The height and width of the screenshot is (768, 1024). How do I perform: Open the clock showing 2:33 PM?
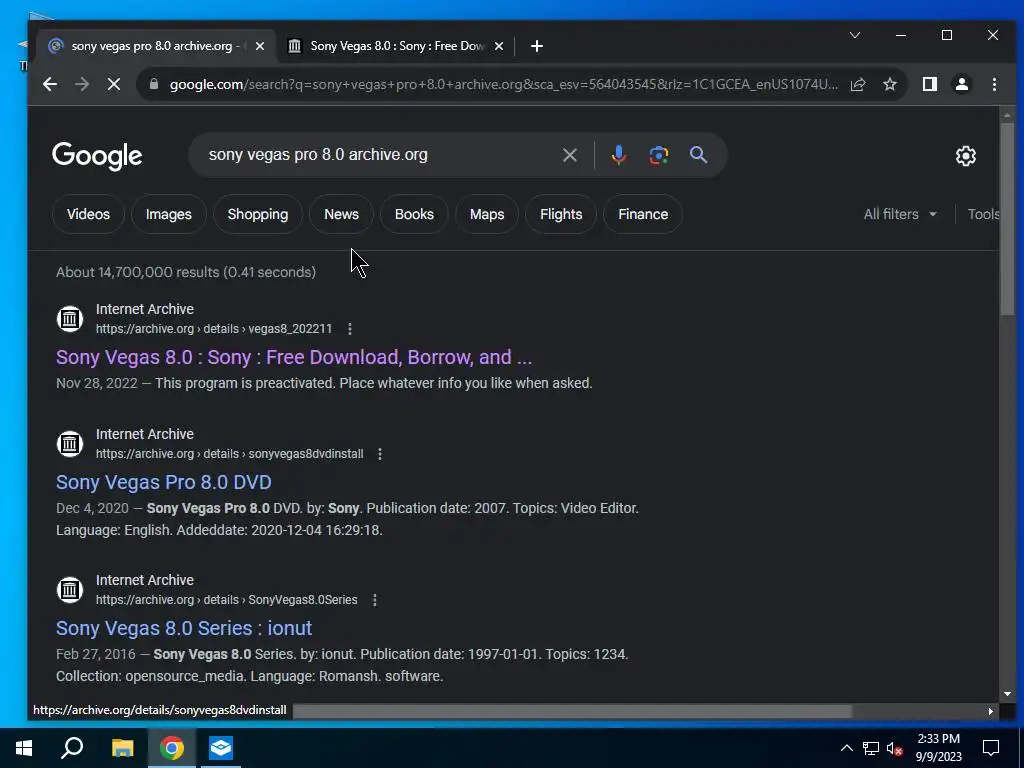pos(938,748)
